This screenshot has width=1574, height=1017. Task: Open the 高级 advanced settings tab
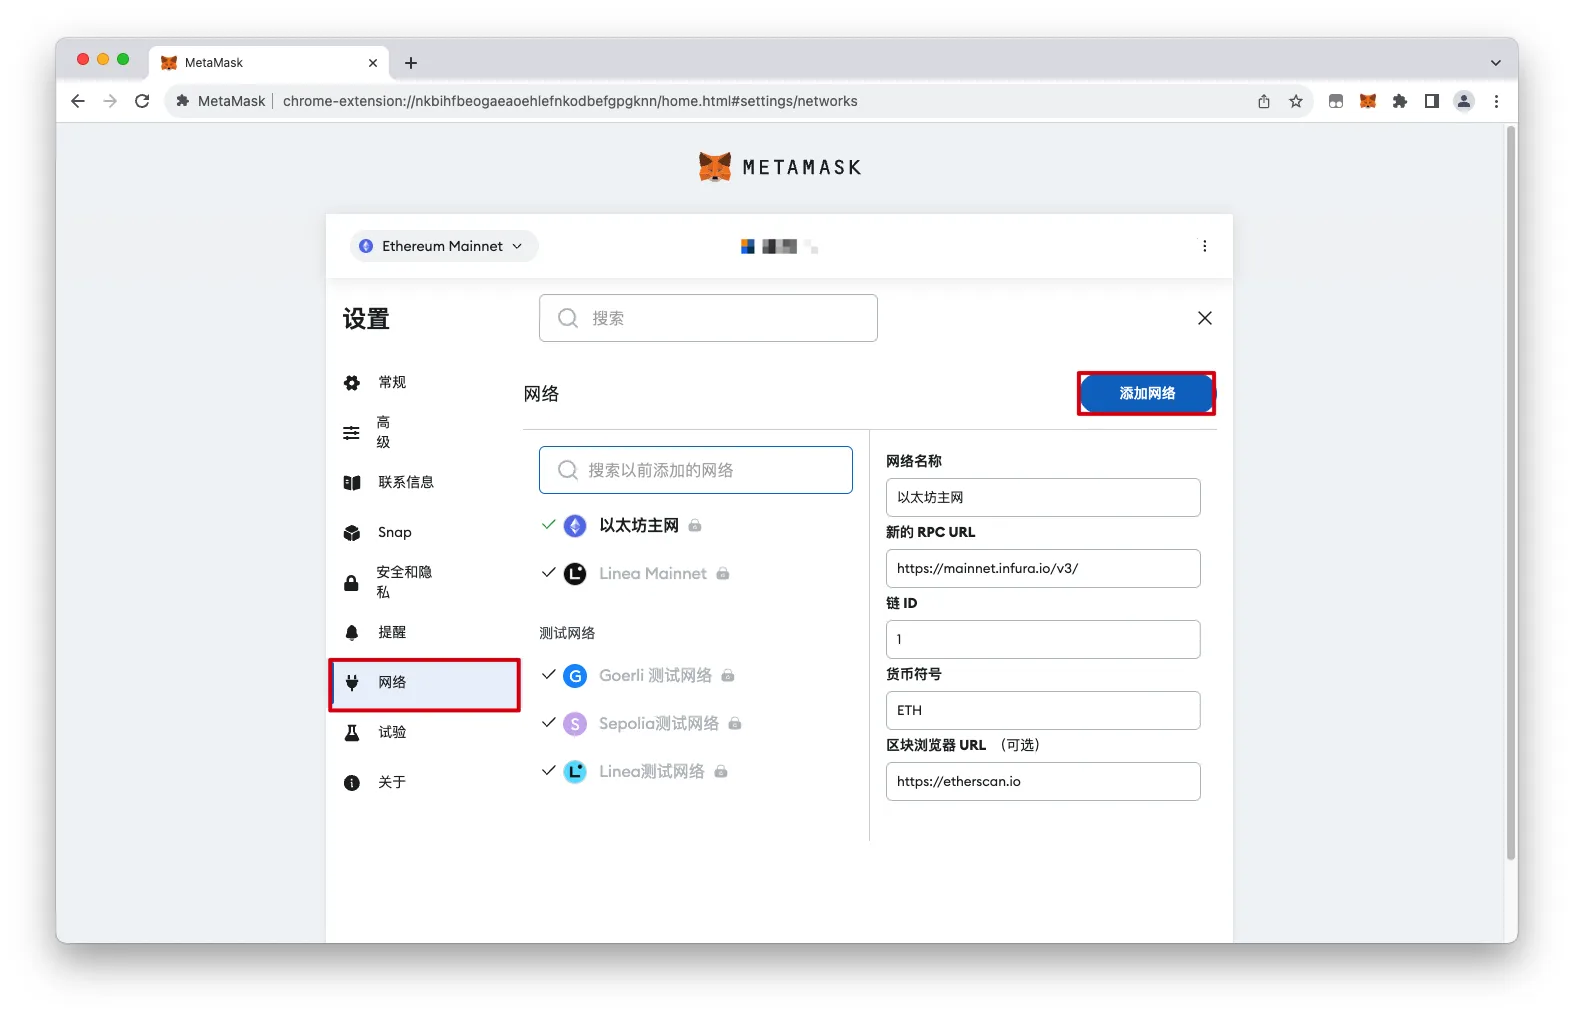(x=424, y=432)
